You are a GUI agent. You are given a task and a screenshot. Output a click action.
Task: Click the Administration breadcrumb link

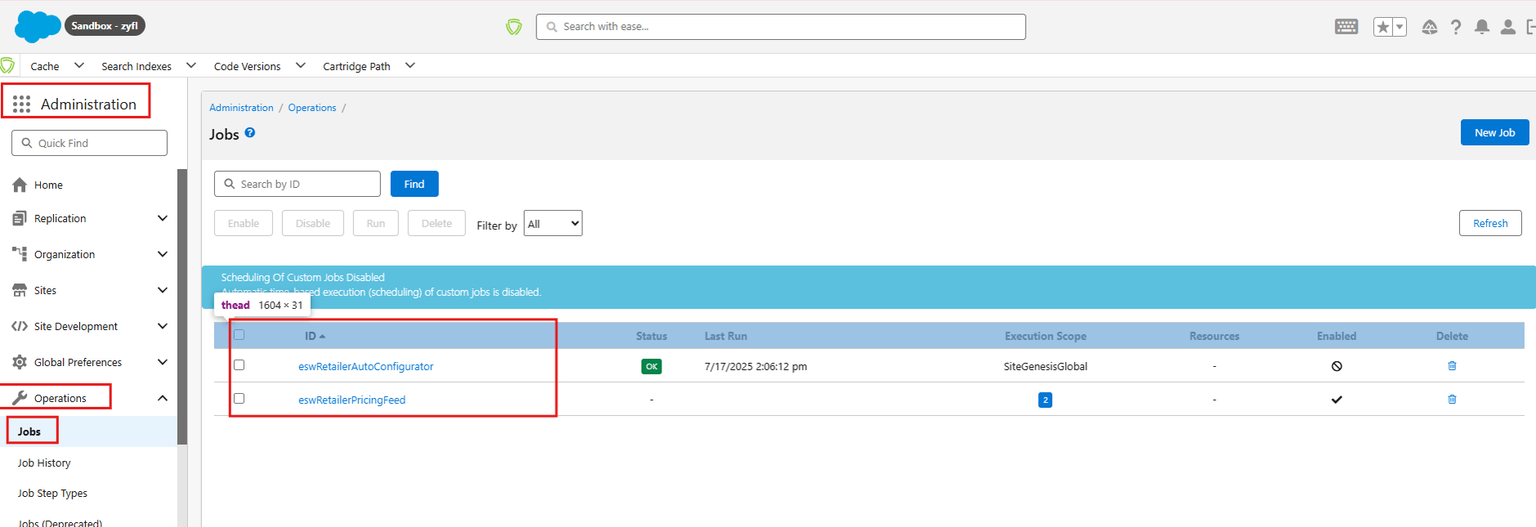pyautogui.click(x=241, y=107)
